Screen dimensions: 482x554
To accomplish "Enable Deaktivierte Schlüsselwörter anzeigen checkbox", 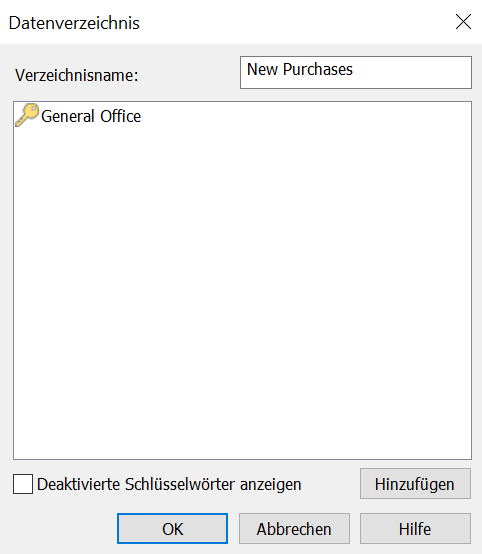I will [23, 484].
